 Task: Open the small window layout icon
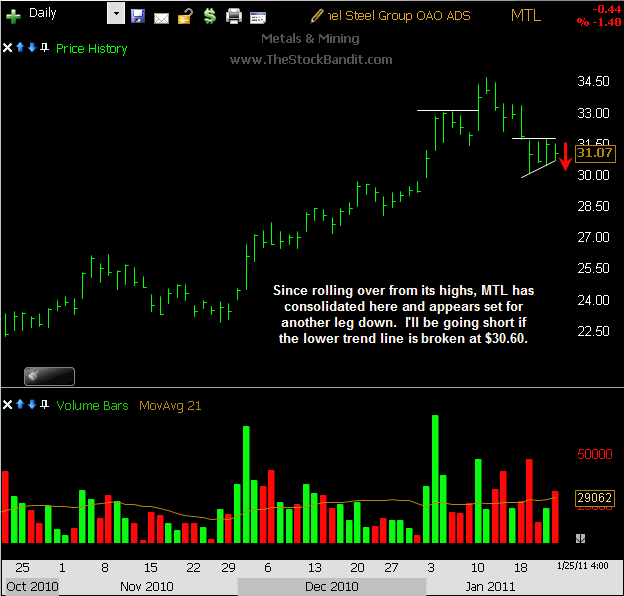click(x=257, y=18)
